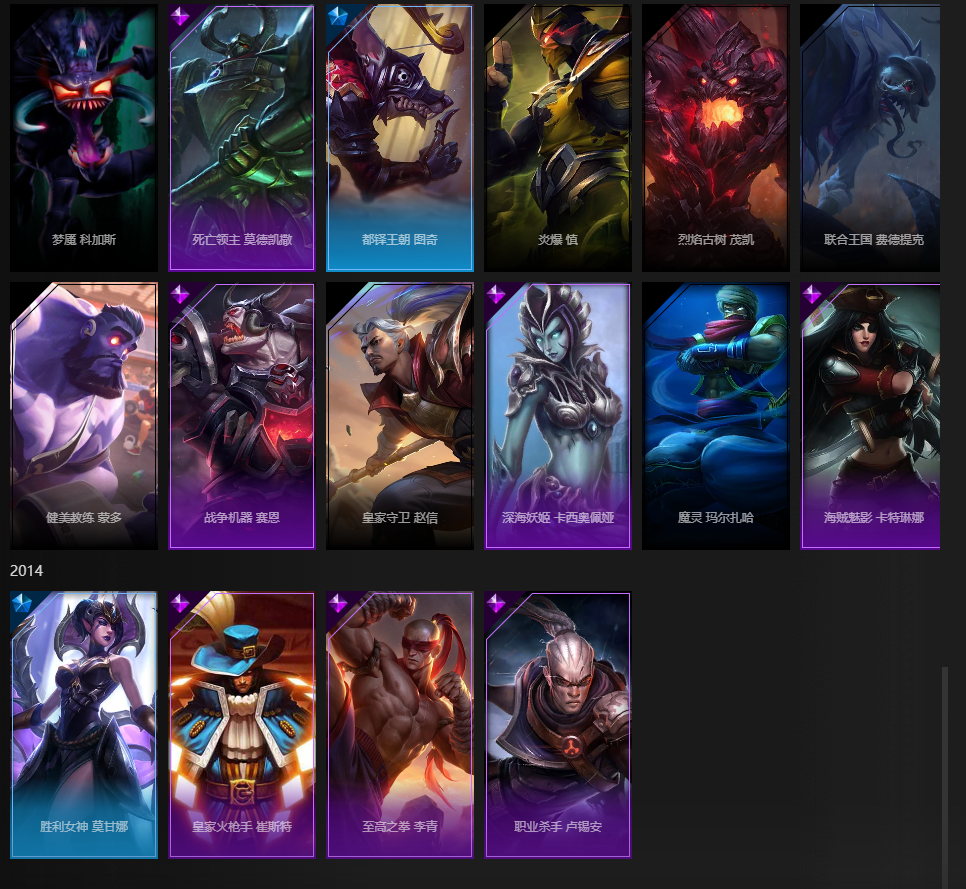Click the purple gem on 海贼魅影 卡特琳娜 card
The height and width of the screenshot is (889, 966).
(812, 294)
